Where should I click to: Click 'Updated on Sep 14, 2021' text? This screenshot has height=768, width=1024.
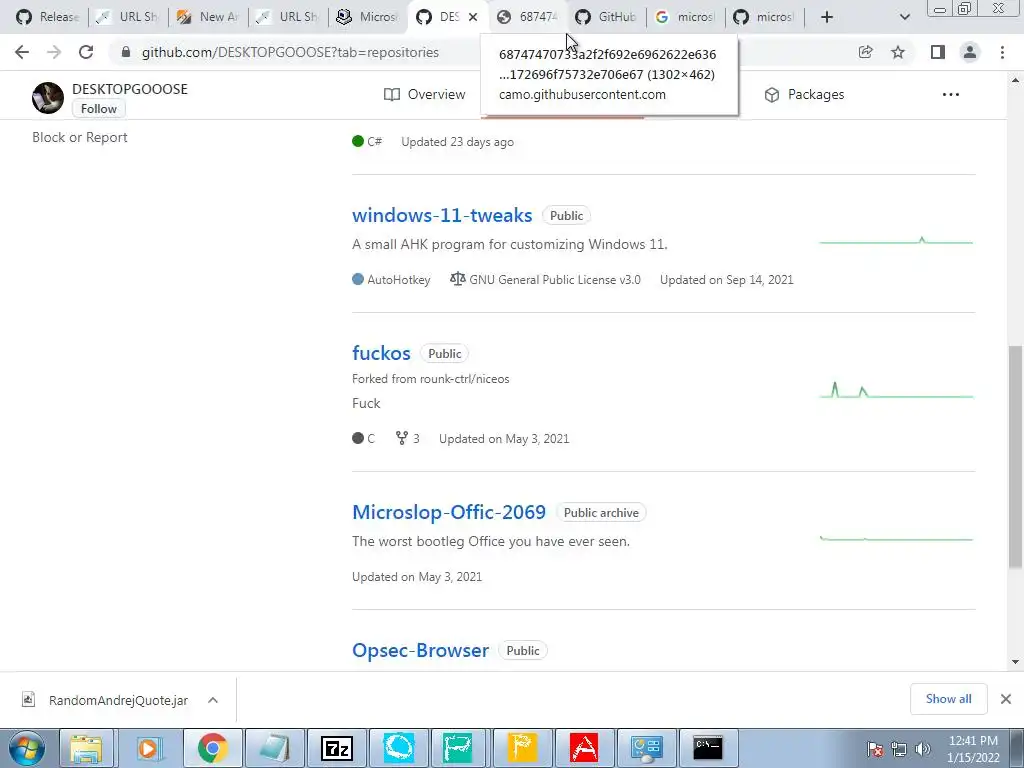tap(726, 280)
